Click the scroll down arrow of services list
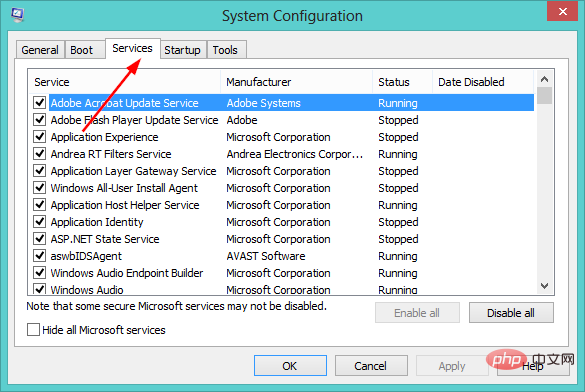The height and width of the screenshot is (392, 585). pyautogui.click(x=544, y=286)
